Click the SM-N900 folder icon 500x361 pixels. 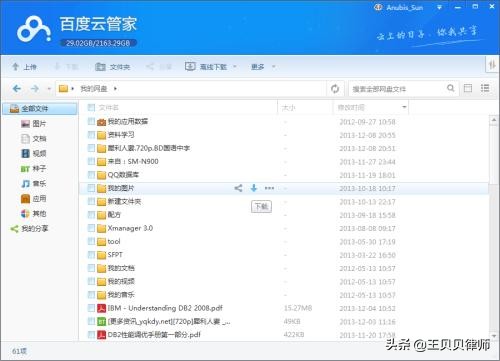tap(101, 162)
